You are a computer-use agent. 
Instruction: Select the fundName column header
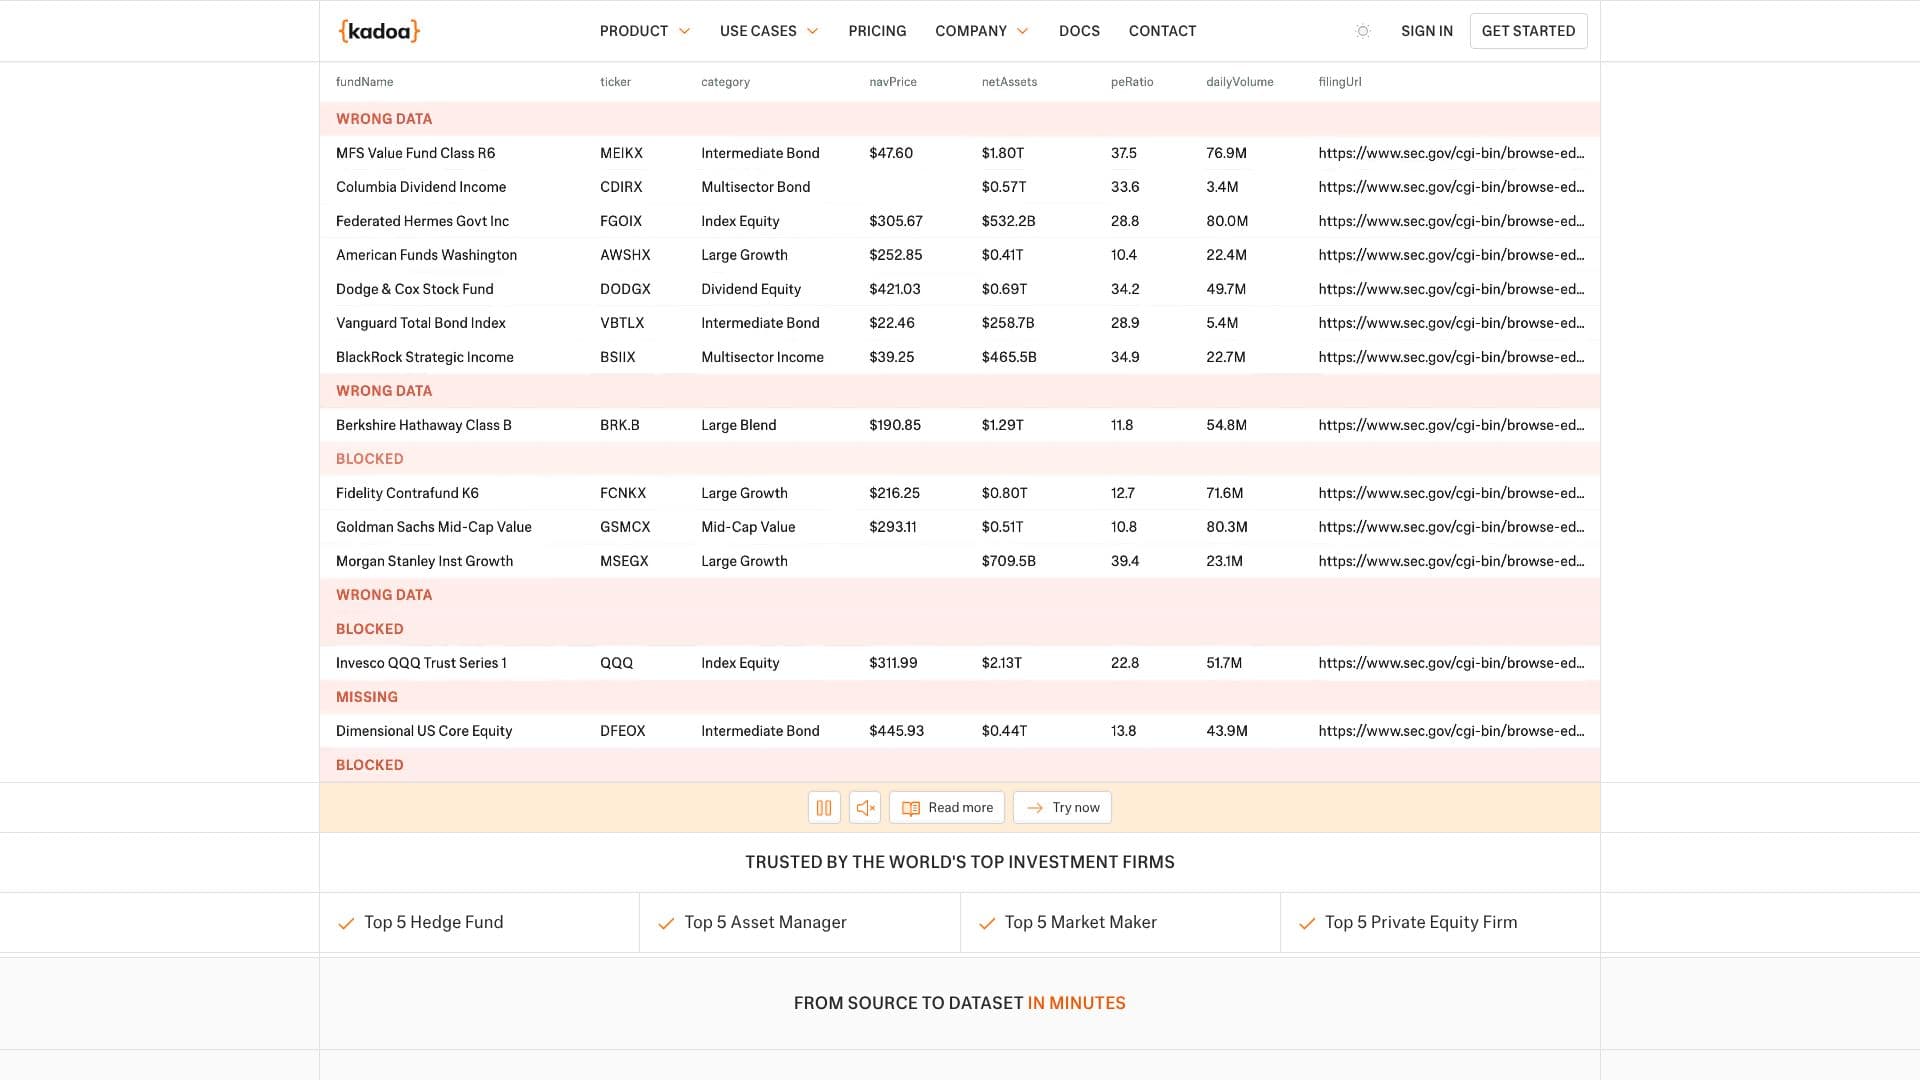coord(364,82)
